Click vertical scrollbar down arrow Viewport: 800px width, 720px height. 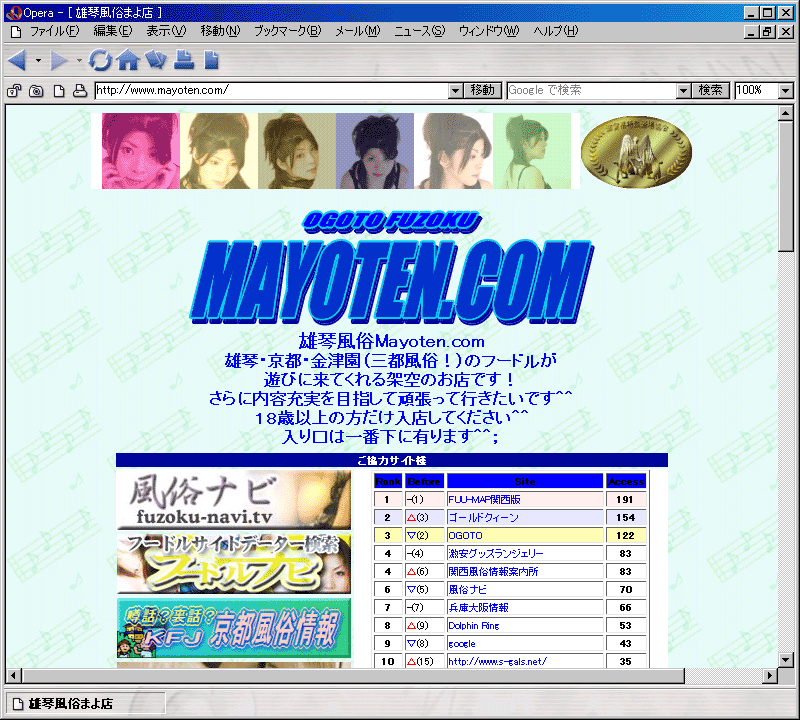tap(786, 659)
